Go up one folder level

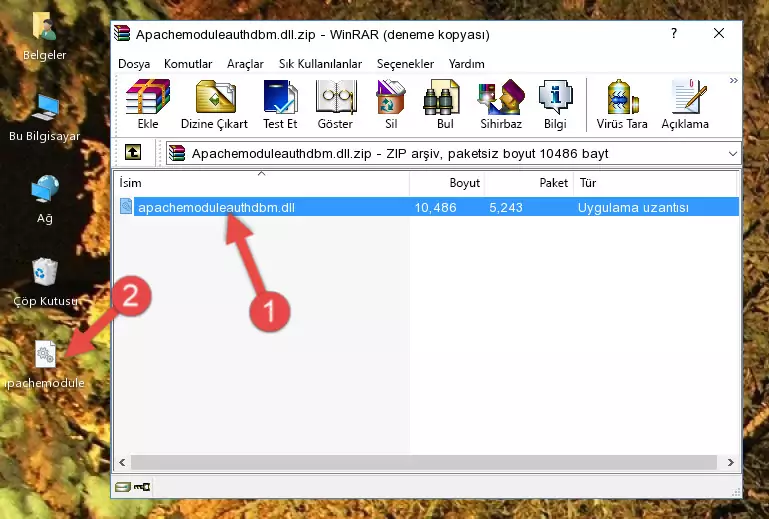tap(133, 153)
